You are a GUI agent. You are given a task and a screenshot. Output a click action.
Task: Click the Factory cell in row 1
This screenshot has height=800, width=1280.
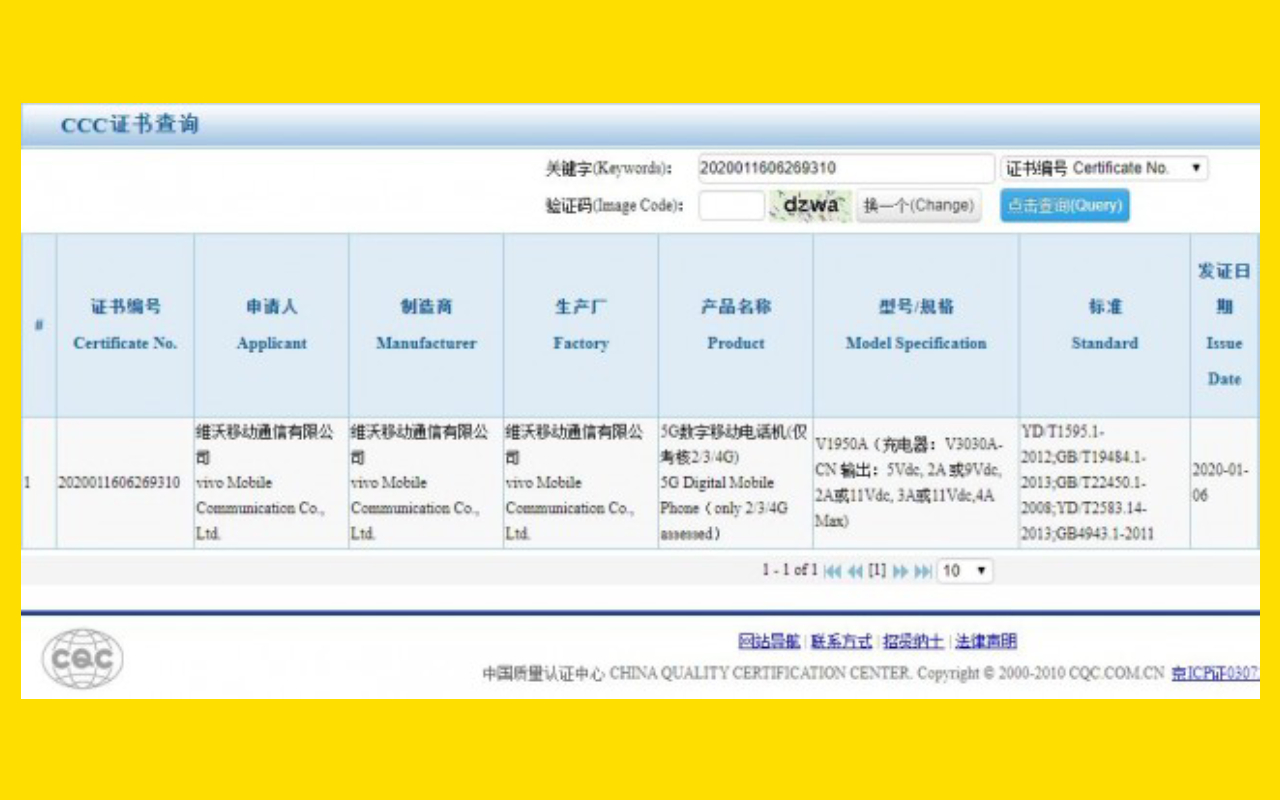pyautogui.click(x=581, y=483)
